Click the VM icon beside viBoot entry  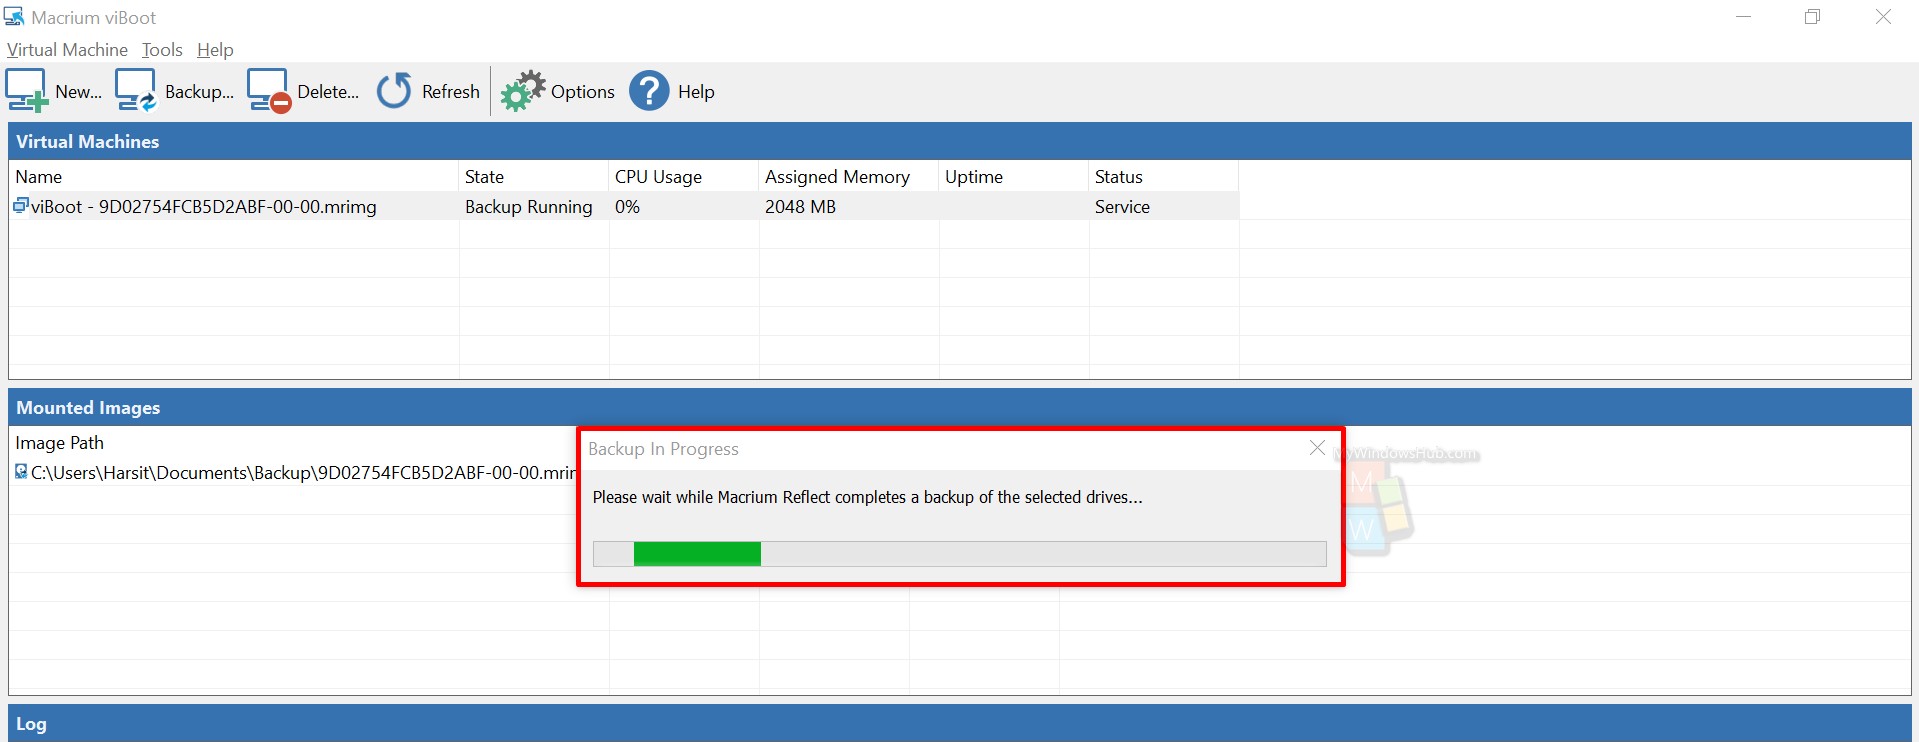[21, 205]
